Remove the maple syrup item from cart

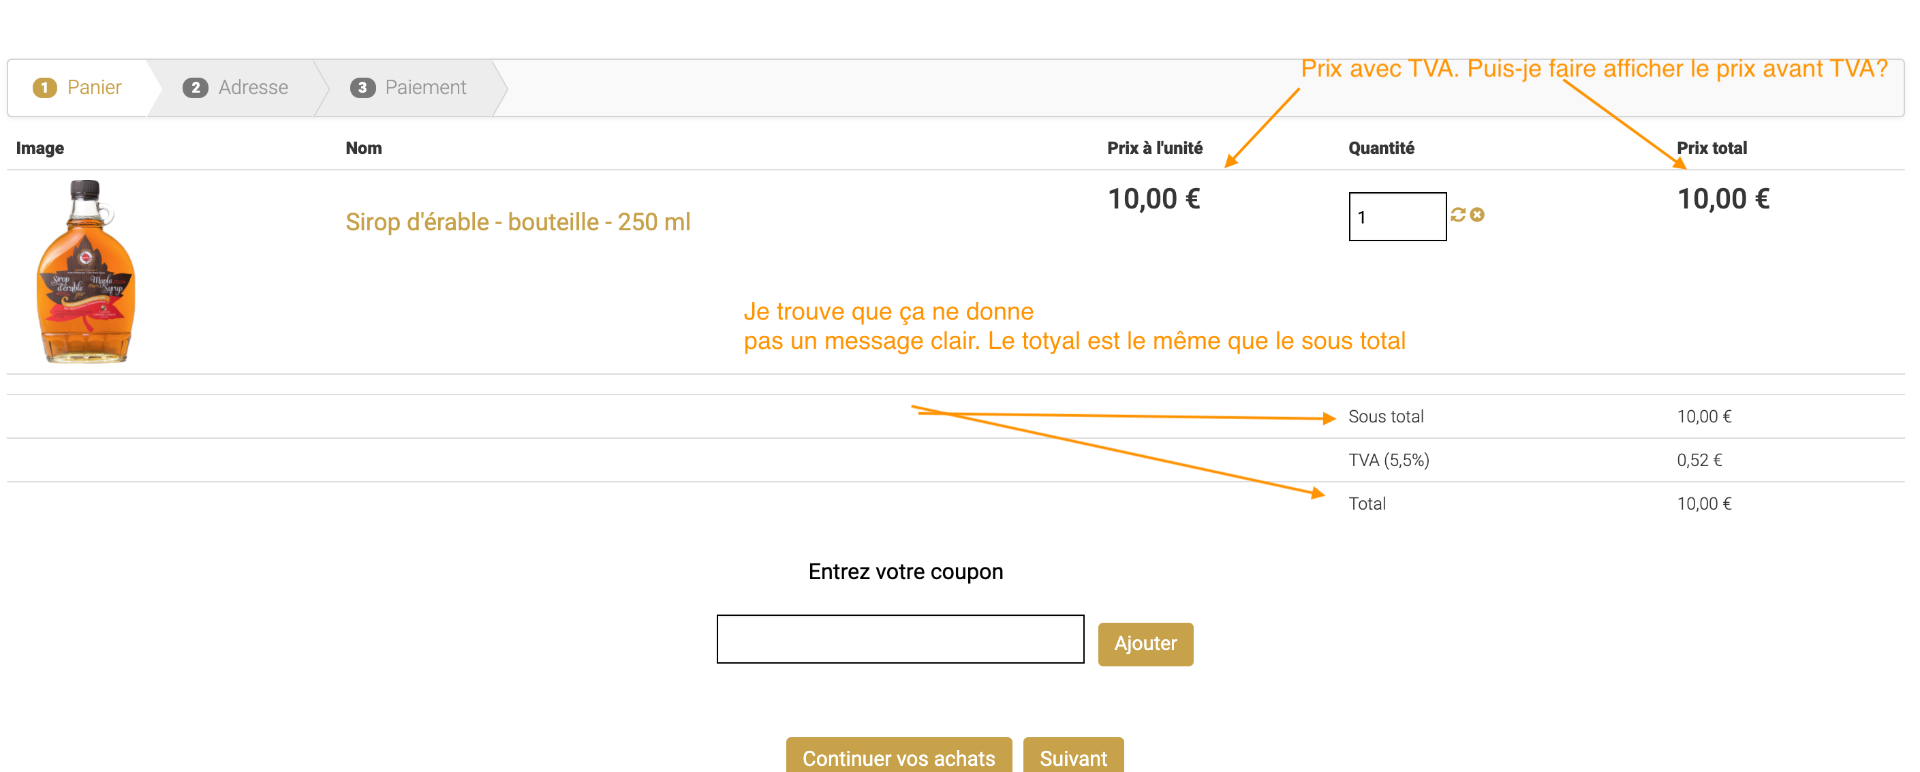tap(1477, 215)
